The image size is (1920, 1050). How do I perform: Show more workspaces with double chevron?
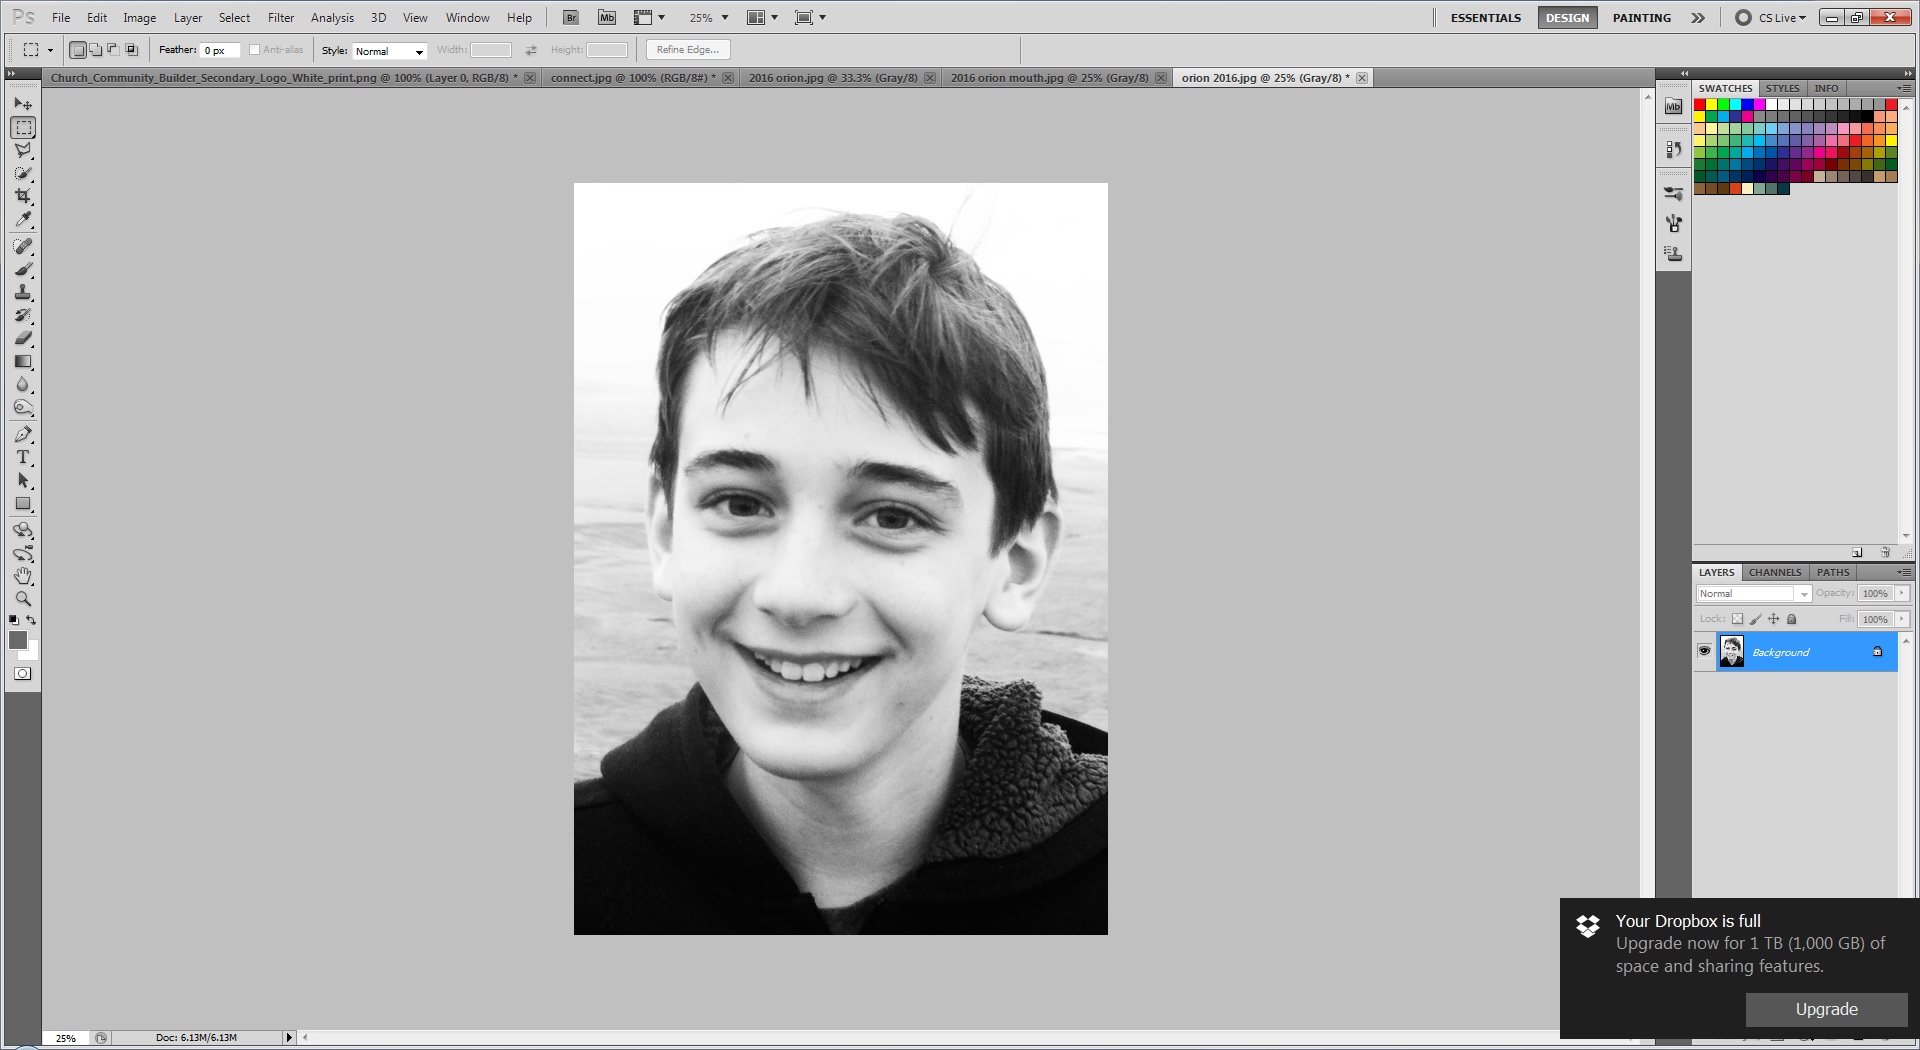1697,18
